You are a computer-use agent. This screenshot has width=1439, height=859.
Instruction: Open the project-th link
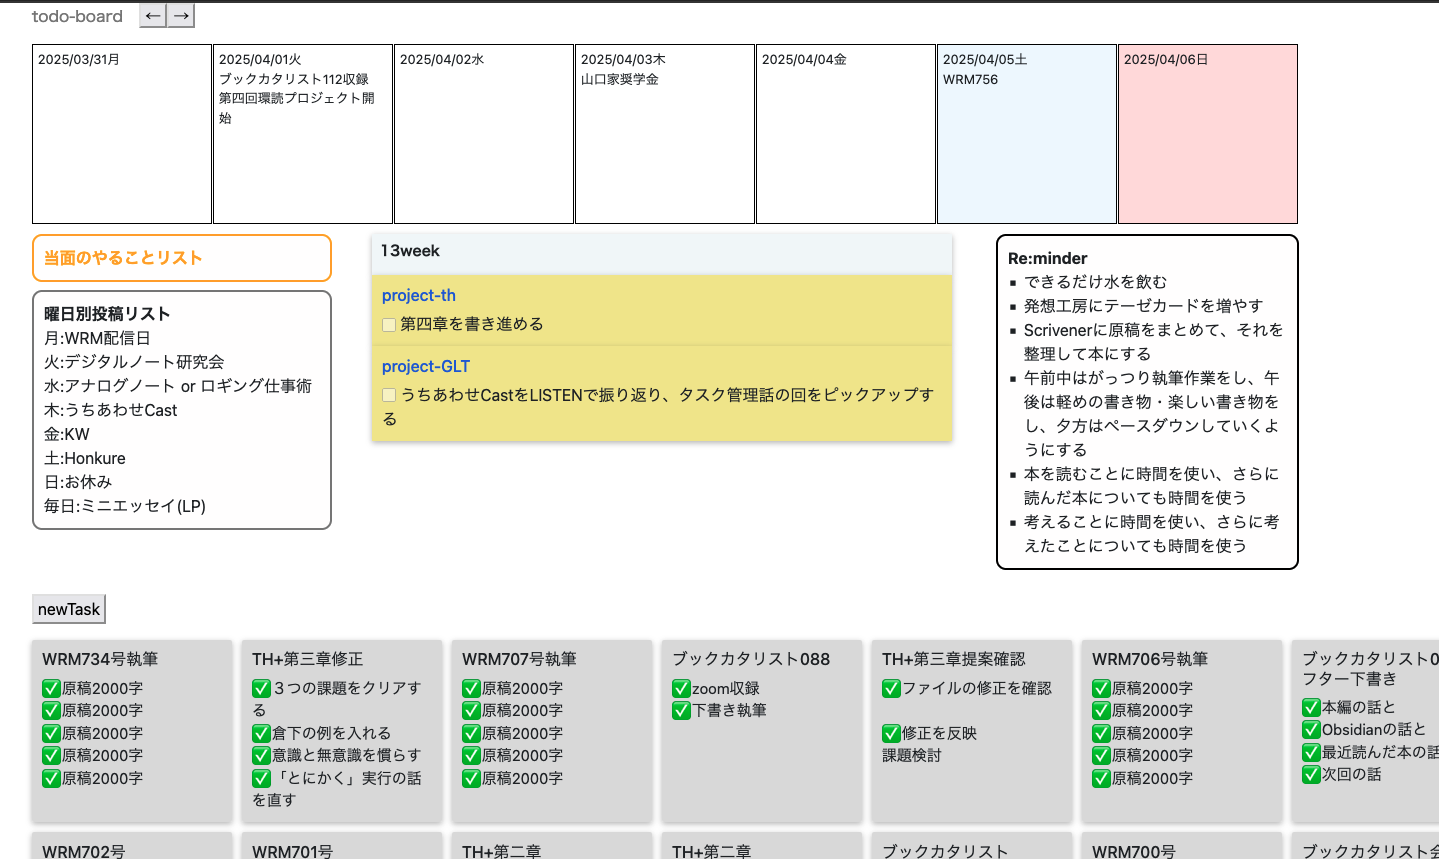click(419, 295)
